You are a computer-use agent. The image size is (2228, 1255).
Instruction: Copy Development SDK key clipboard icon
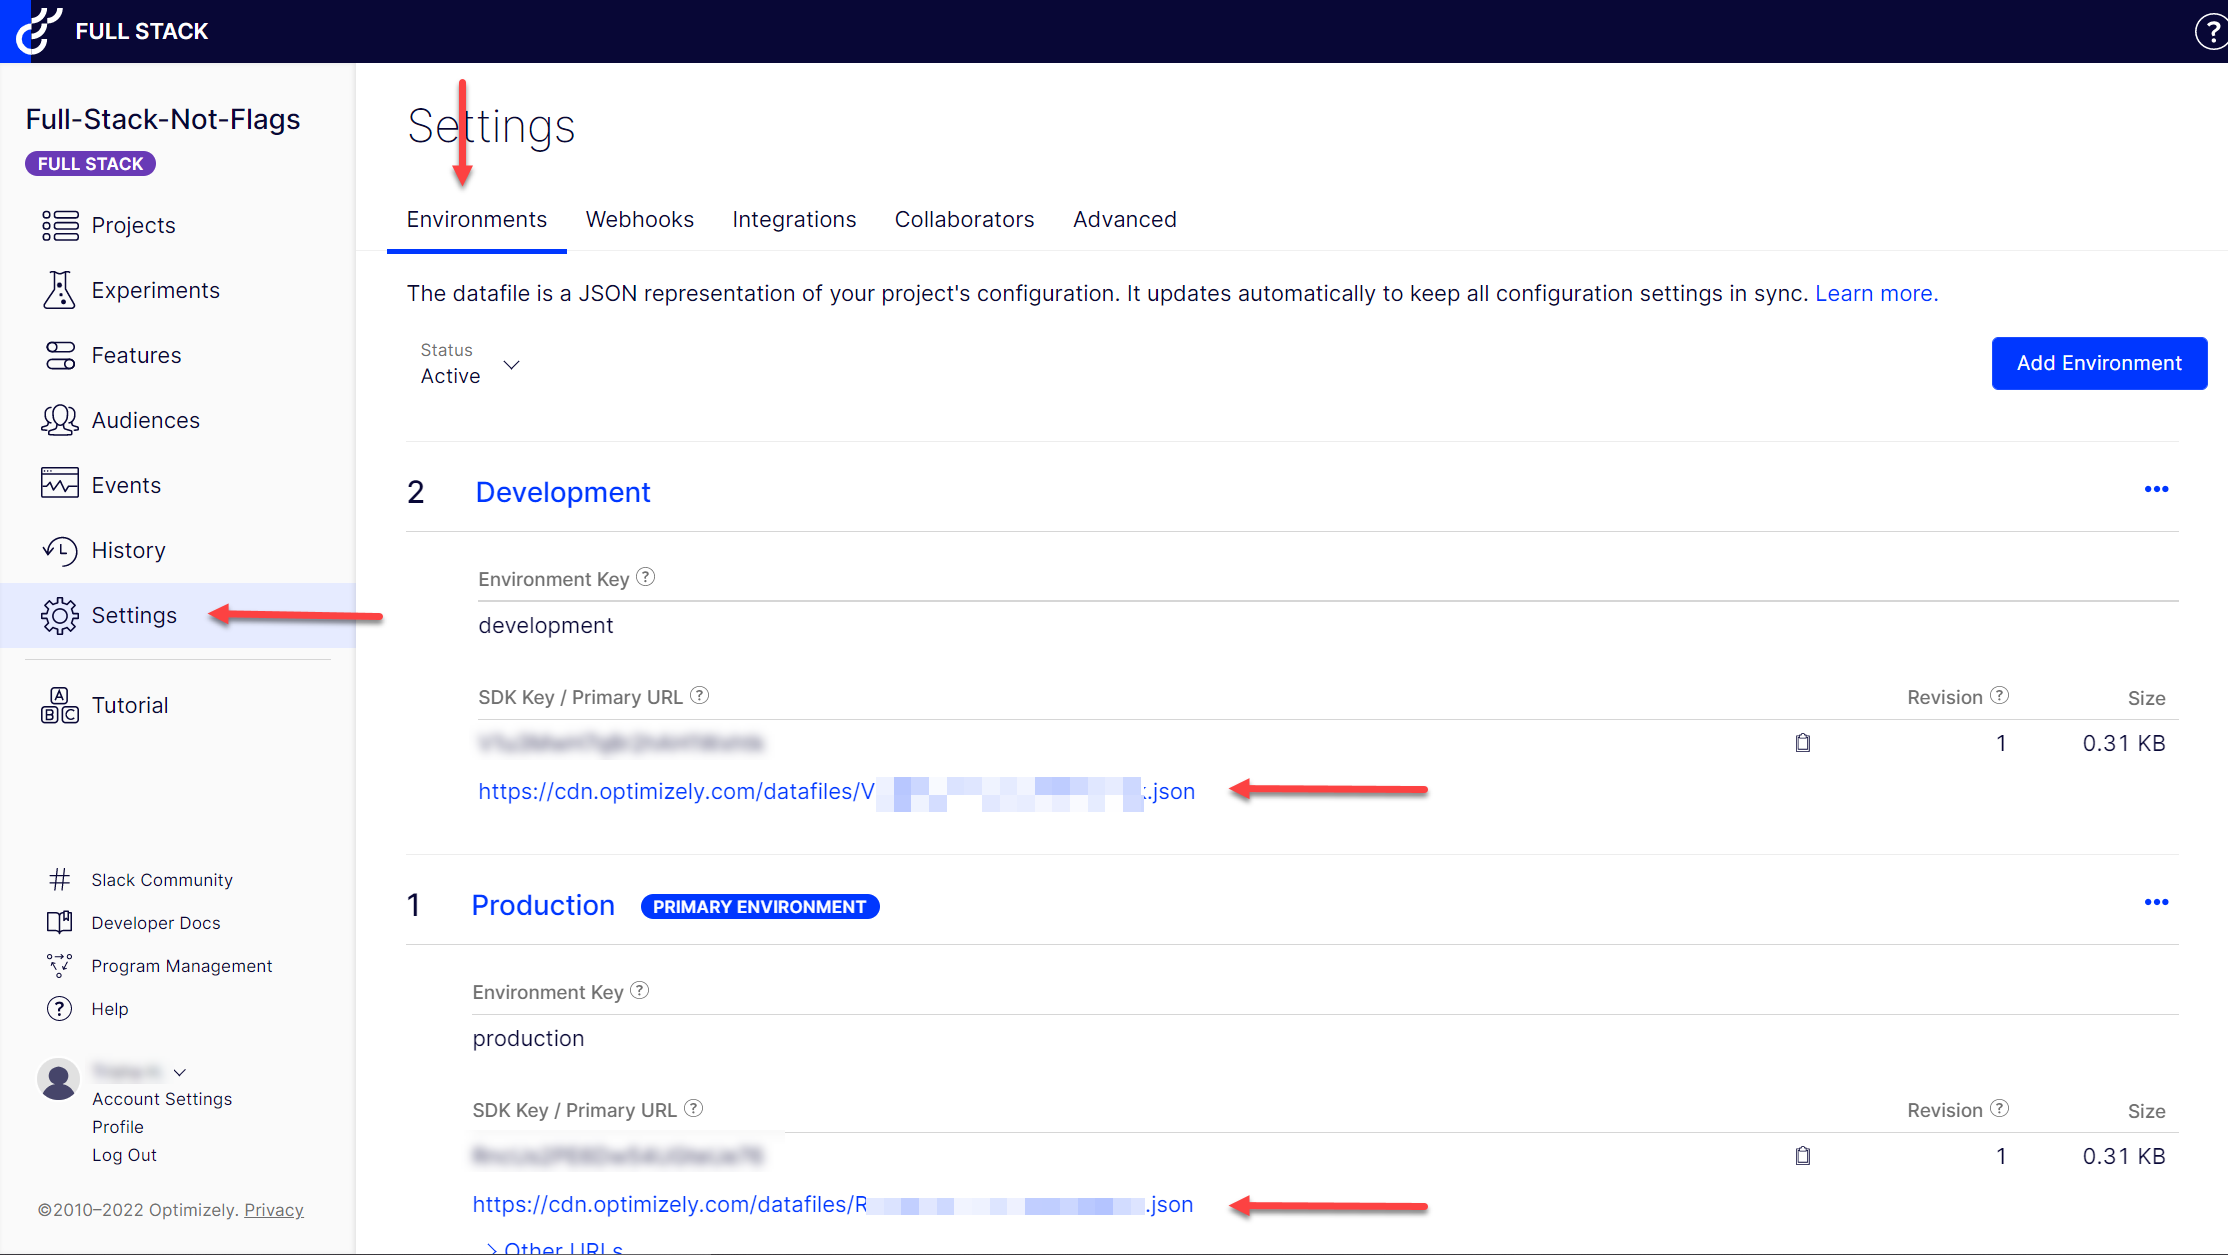1802,743
